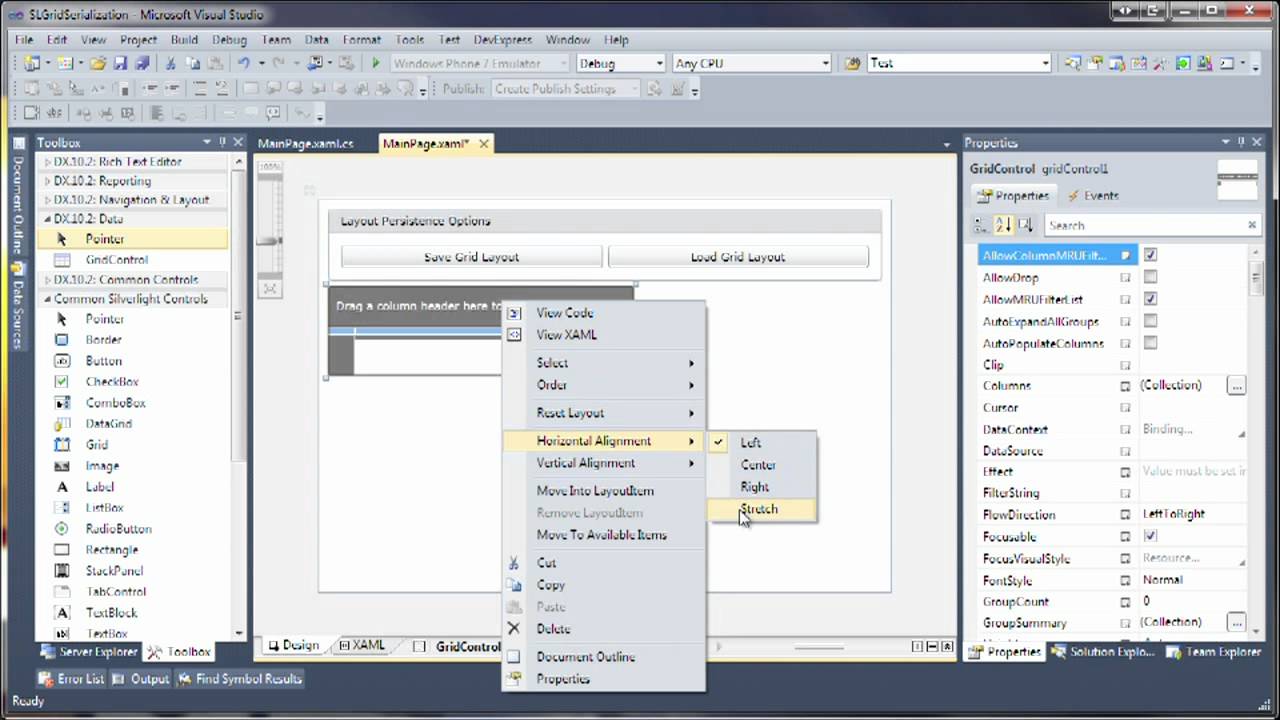Open the Test search combo box dropdown
The image size is (1280, 720).
click(1045, 63)
